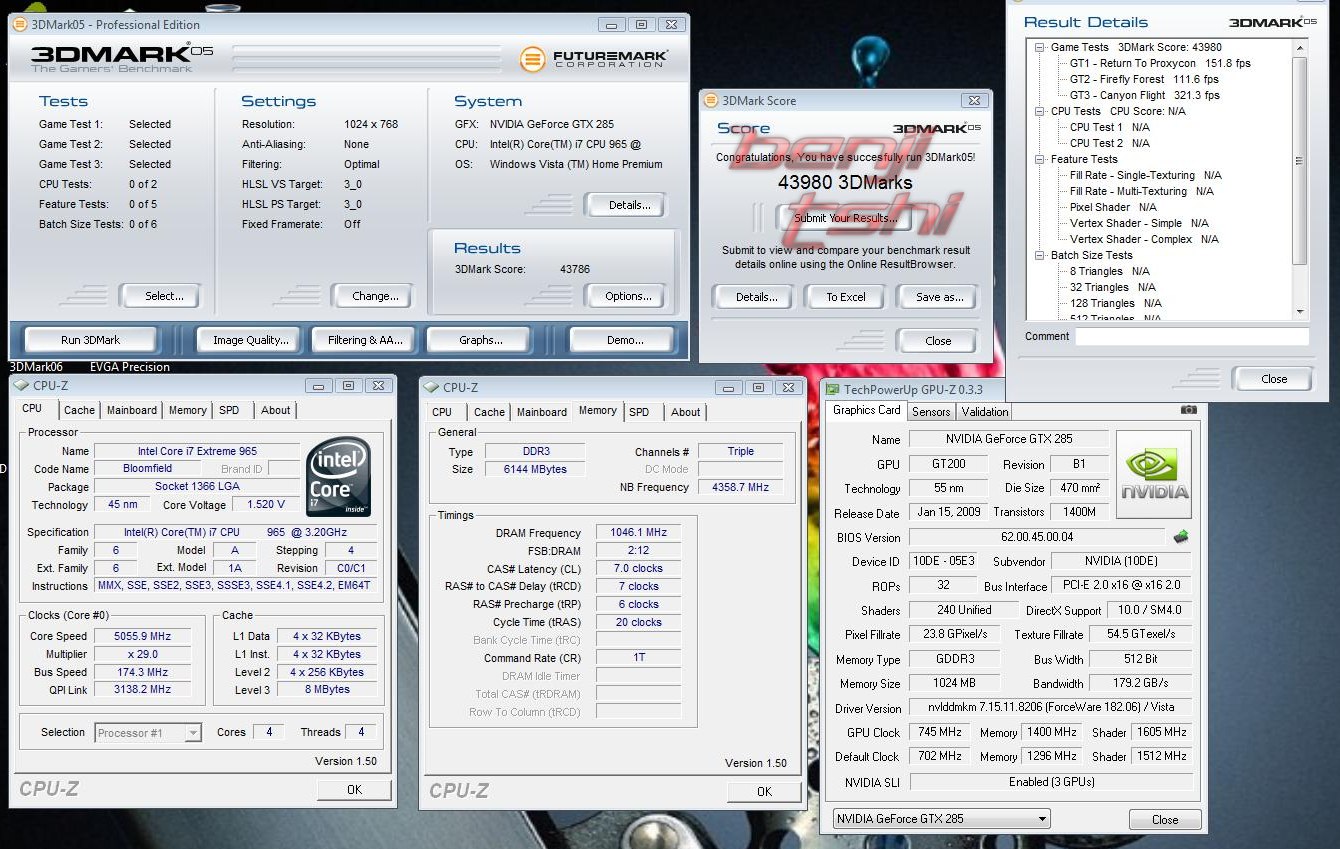The height and width of the screenshot is (849, 1340).
Task: Collapse the Feature Tests tree node
Action: [1041, 159]
